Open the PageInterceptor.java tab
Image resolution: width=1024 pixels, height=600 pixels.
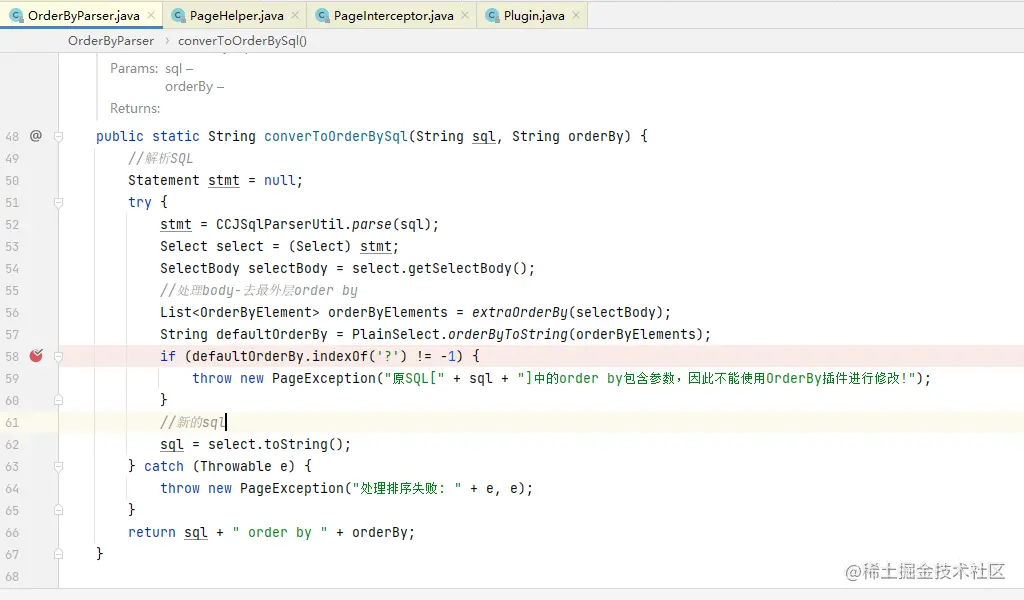point(393,16)
